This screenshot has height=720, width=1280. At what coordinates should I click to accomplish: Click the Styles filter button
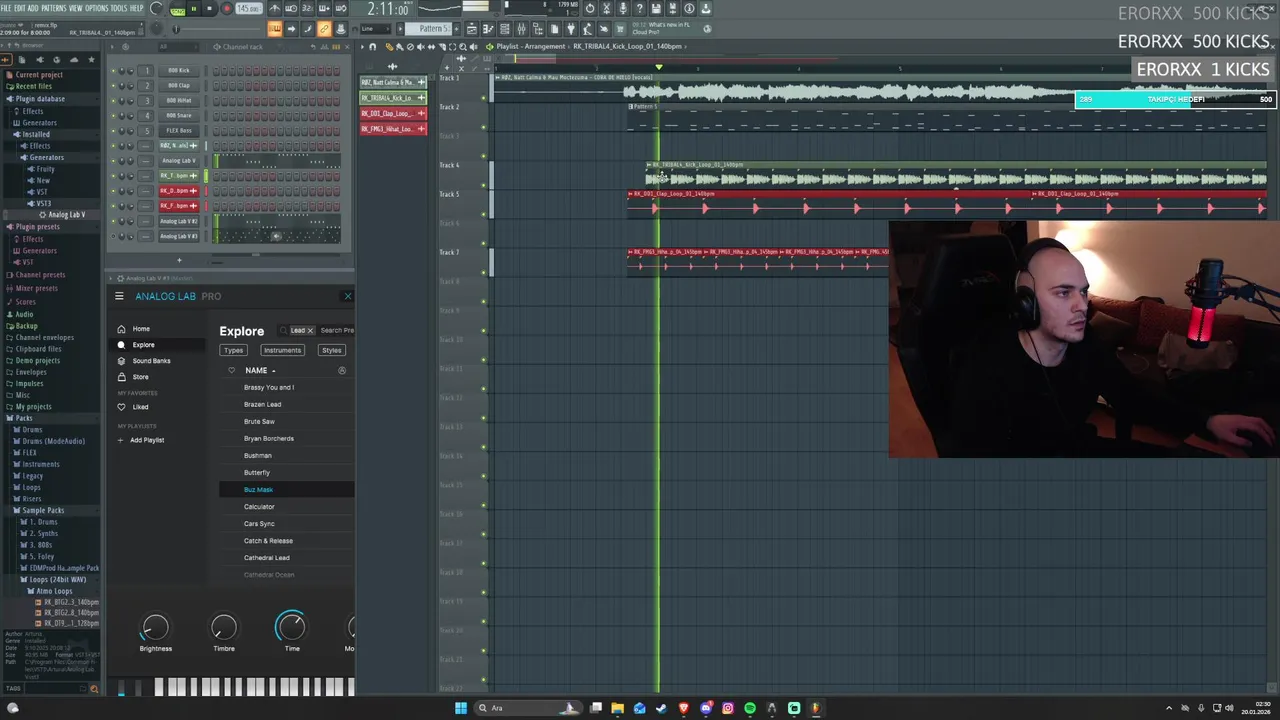click(x=331, y=350)
